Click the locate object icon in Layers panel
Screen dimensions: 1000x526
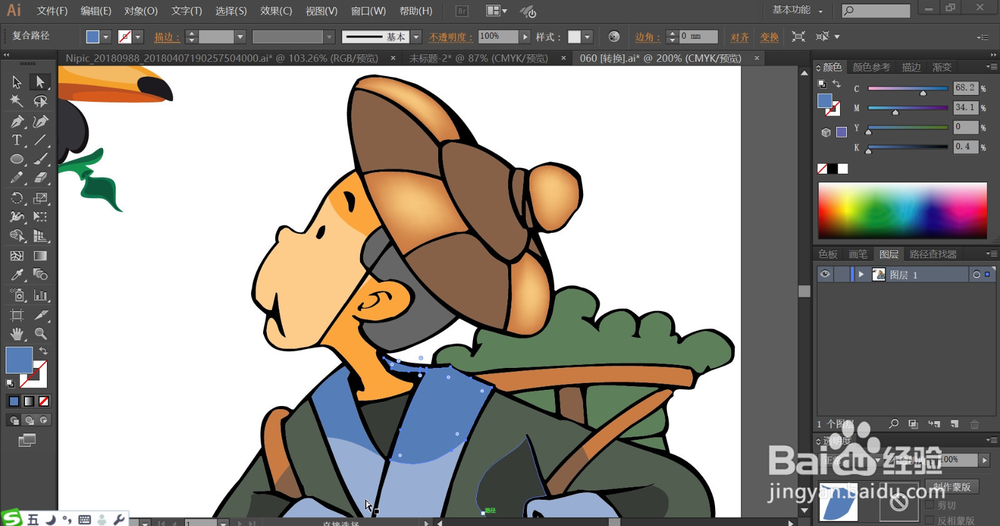point(894,424)
